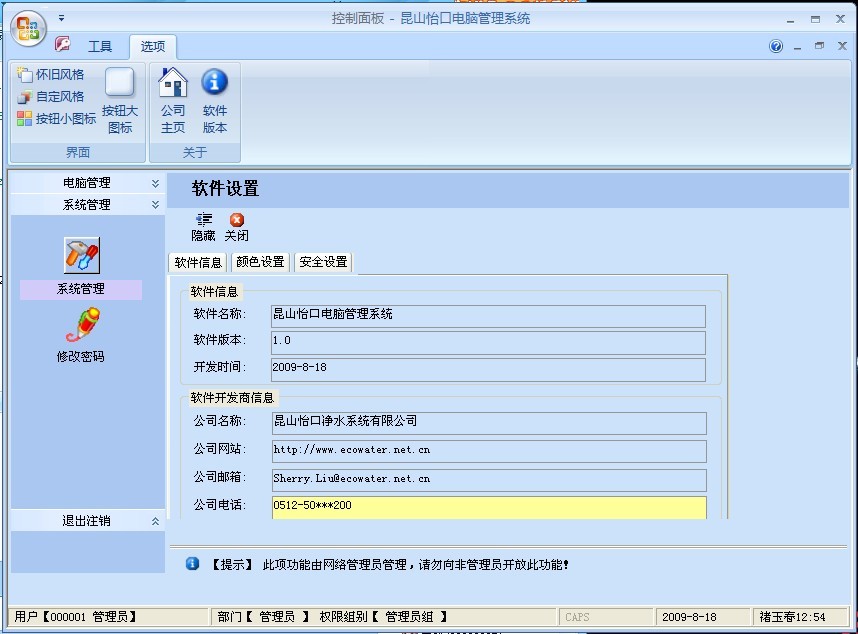The height and width of the screenshot is (634, 858).
Task: Edit the 公司名称 input field
Action: (489, 423)
